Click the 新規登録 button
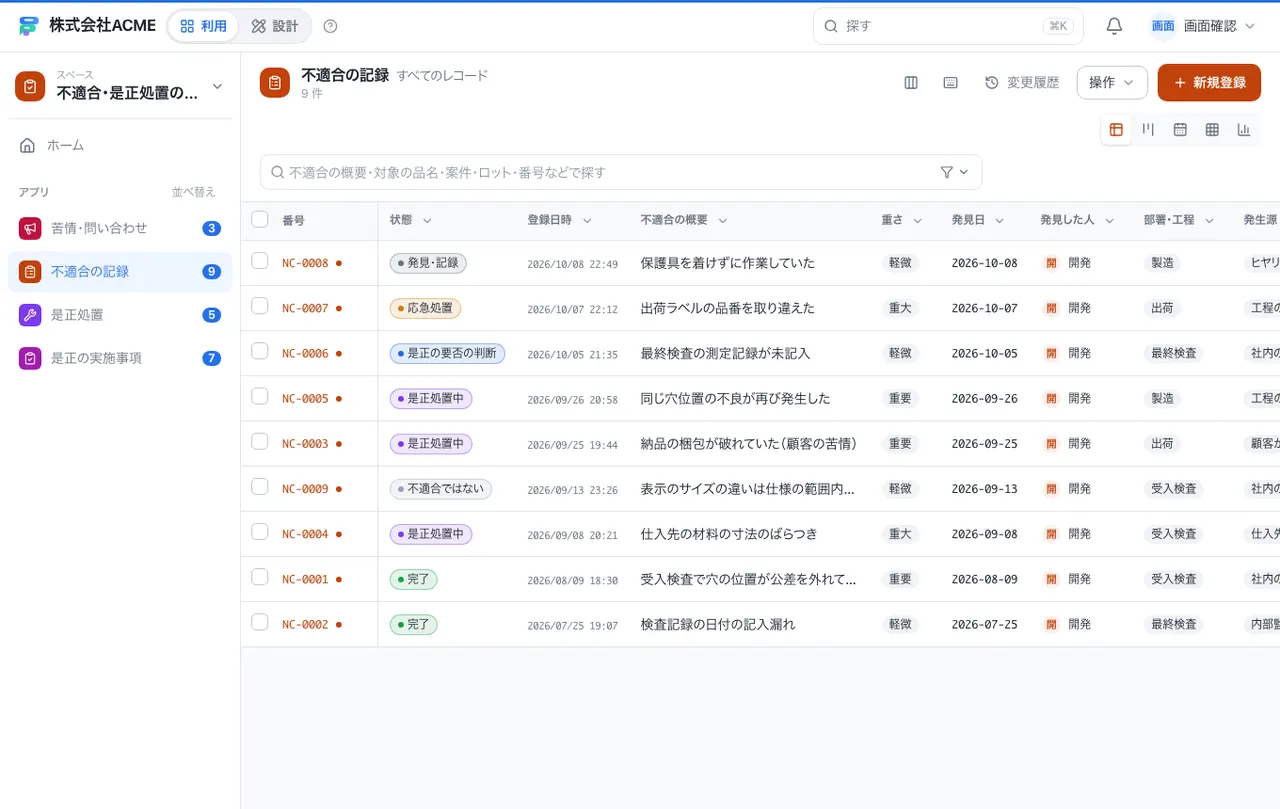The image size is (1280, 809). (1209, 83)
